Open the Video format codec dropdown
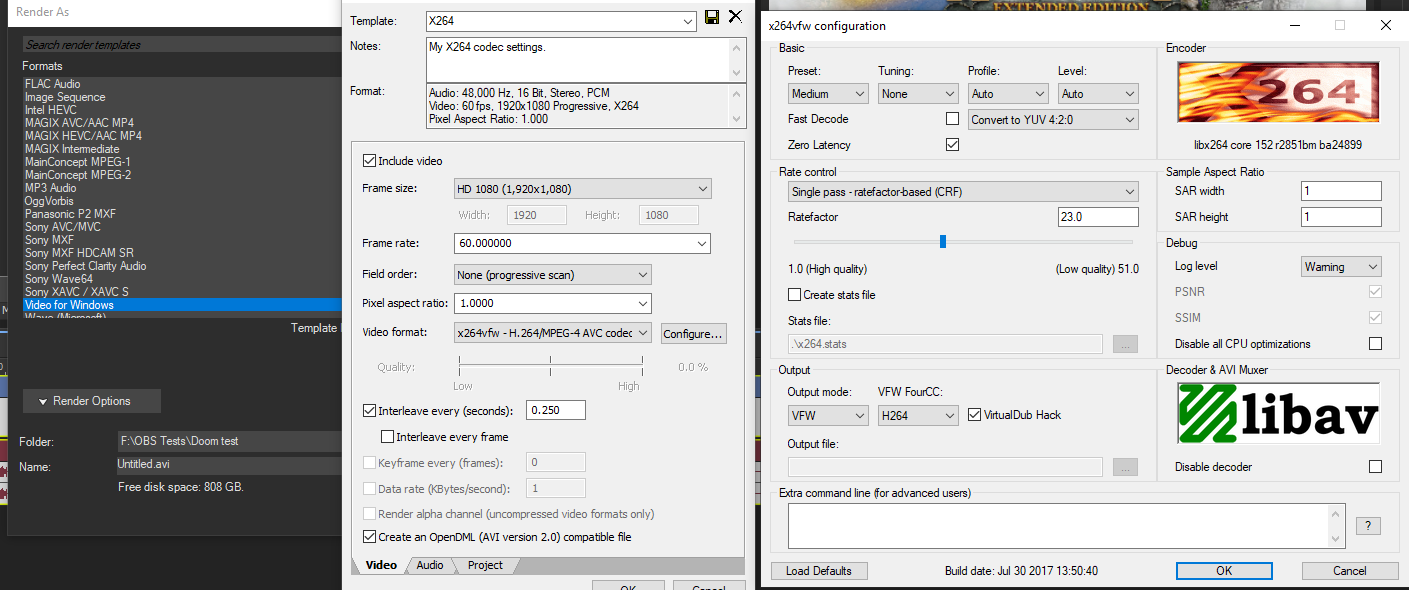The height and width of the screenshot is (590, 1409). tap(552, 333)
